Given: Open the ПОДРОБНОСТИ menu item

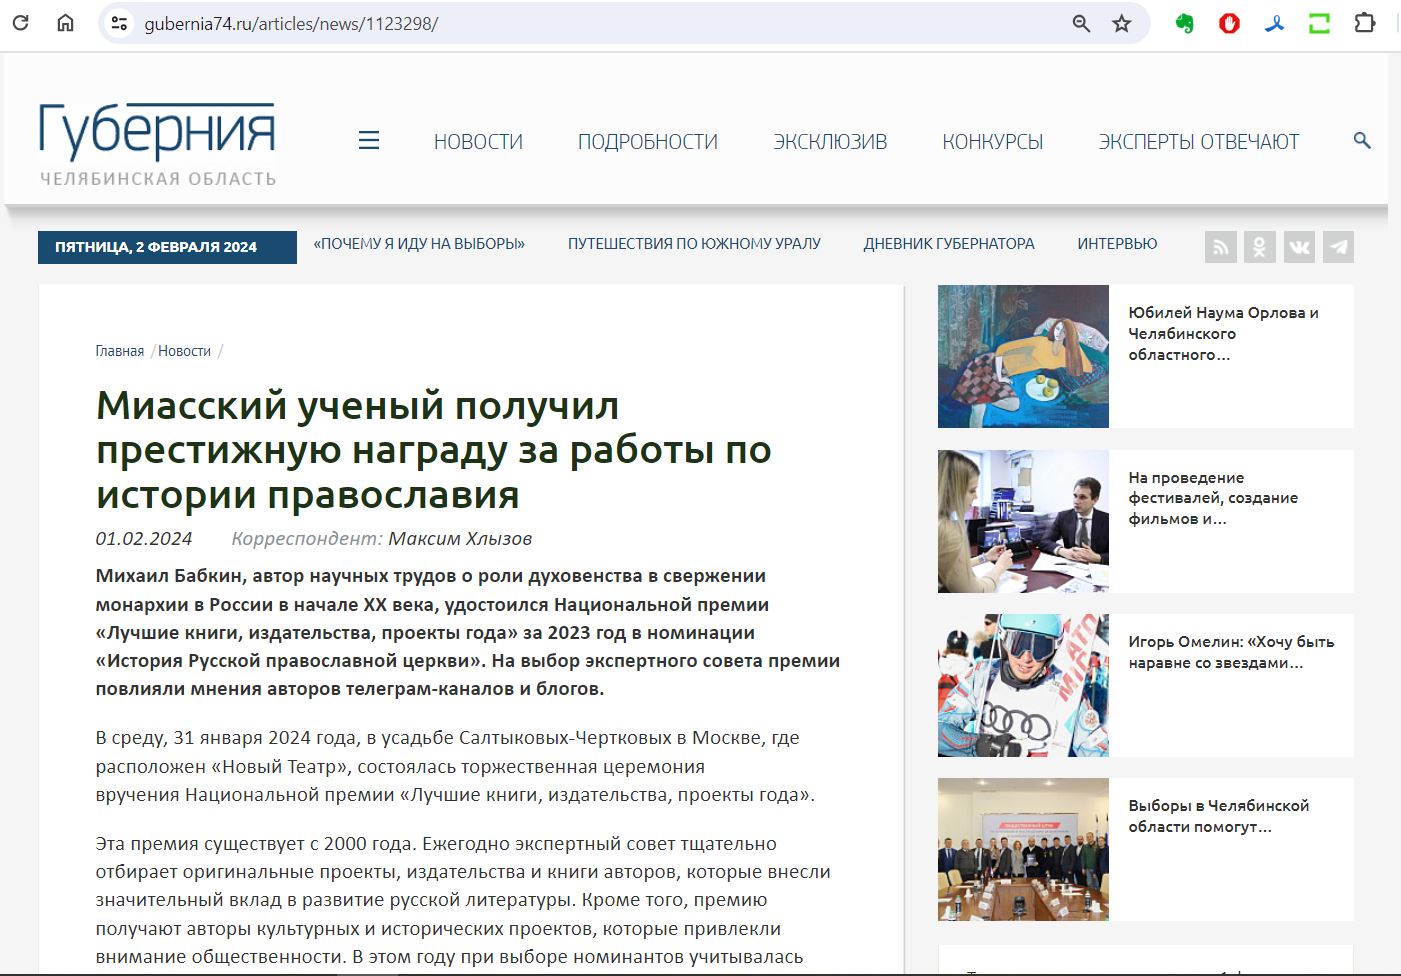Looking at the screenshot, I should 648,142.
